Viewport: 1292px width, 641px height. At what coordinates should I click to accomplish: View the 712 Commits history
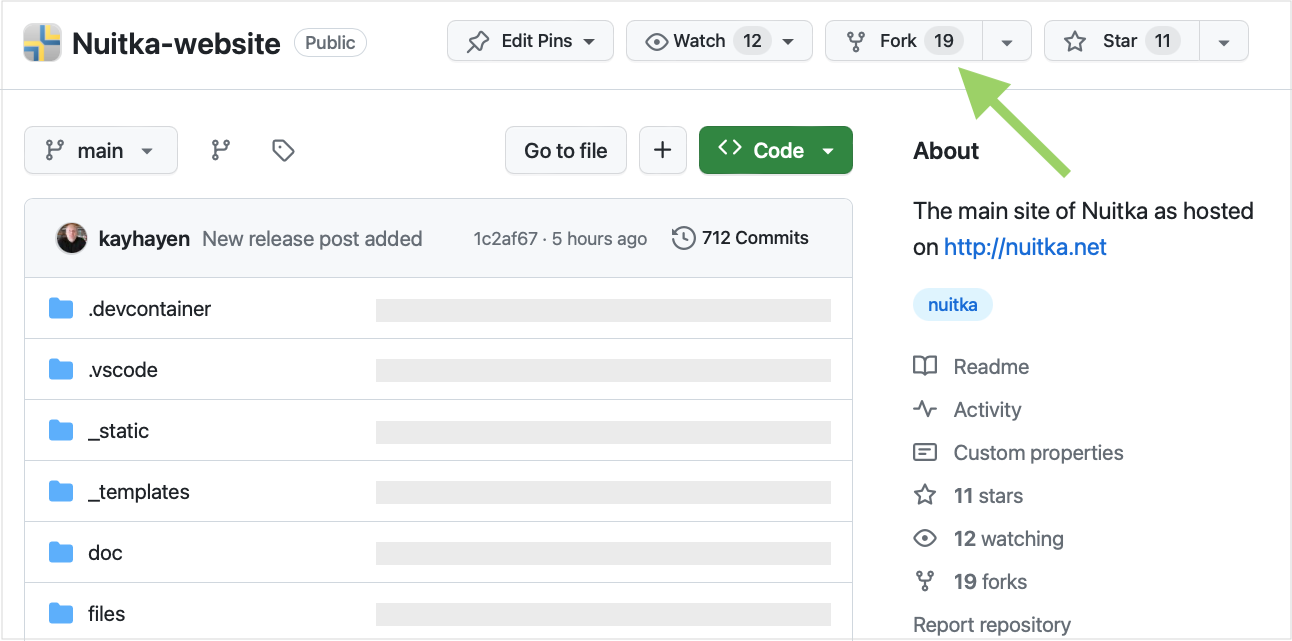[x=740, y=238]
